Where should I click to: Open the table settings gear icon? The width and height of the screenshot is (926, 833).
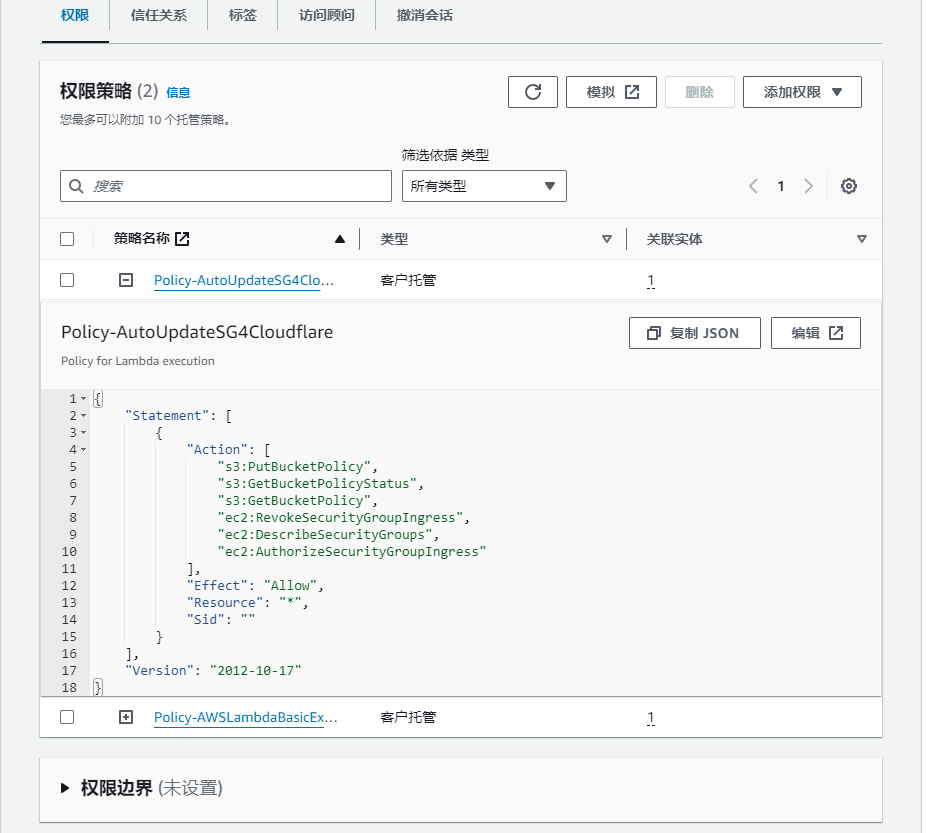[849, 186]
